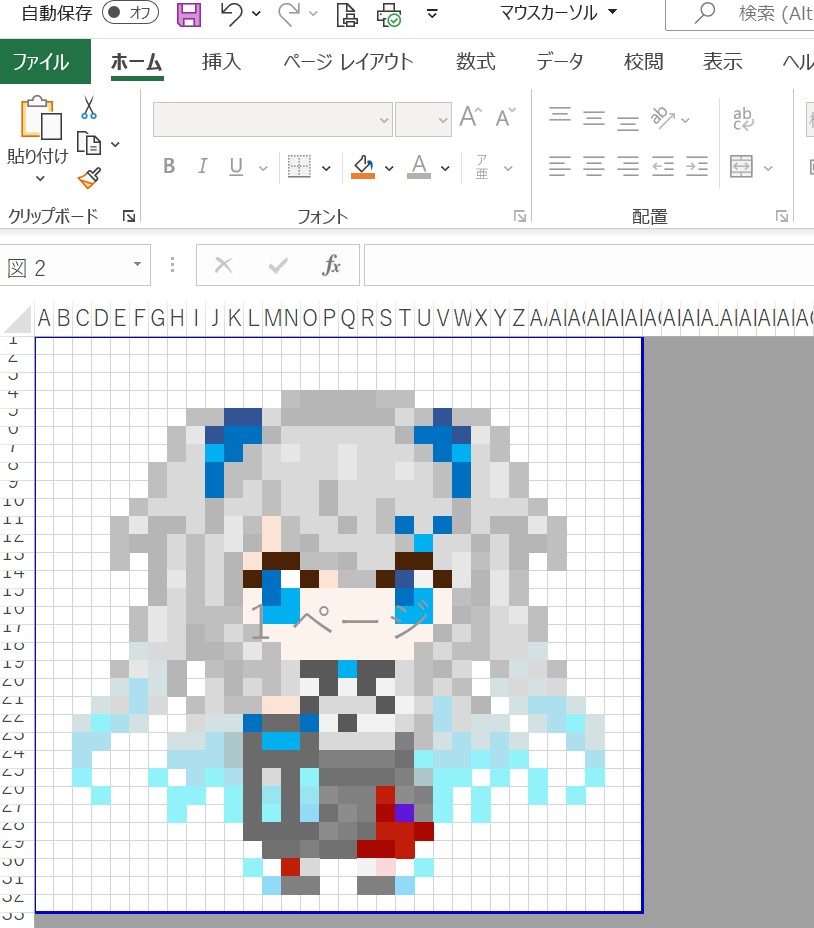Switch to the 校閲 tab
Screen dimensions: 814x928
pyautogui.click(x=644, y=62)
